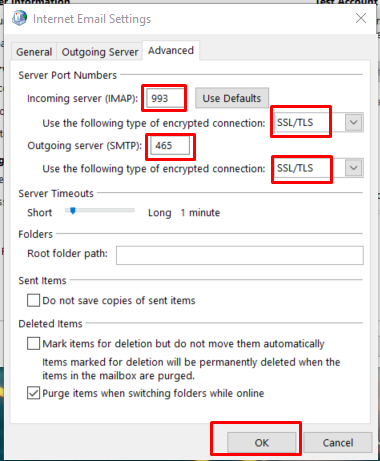Click the Internet Email Settings globe icon
Viewport: 380px width, 461px height.
click(x=19, y=18)
